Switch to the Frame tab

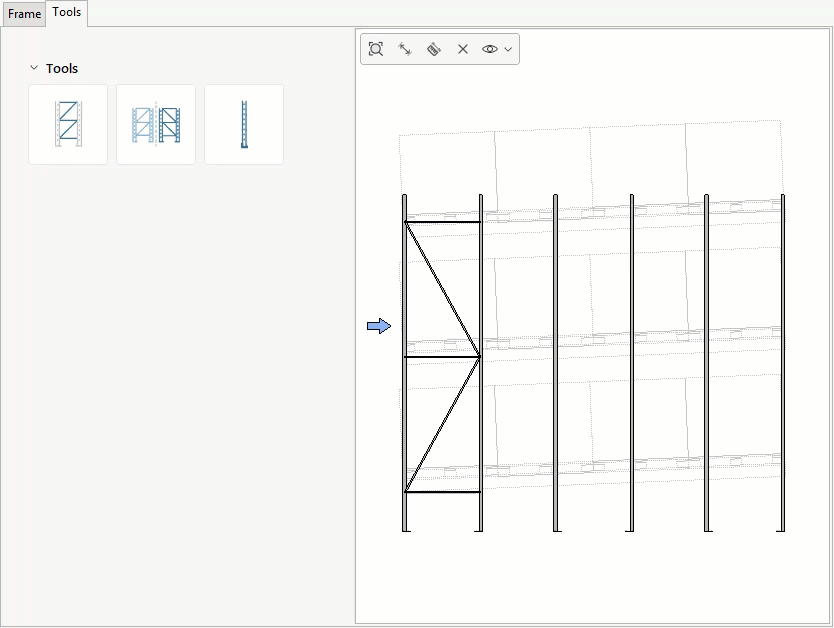pyautogui.click(x=24, y=13)
